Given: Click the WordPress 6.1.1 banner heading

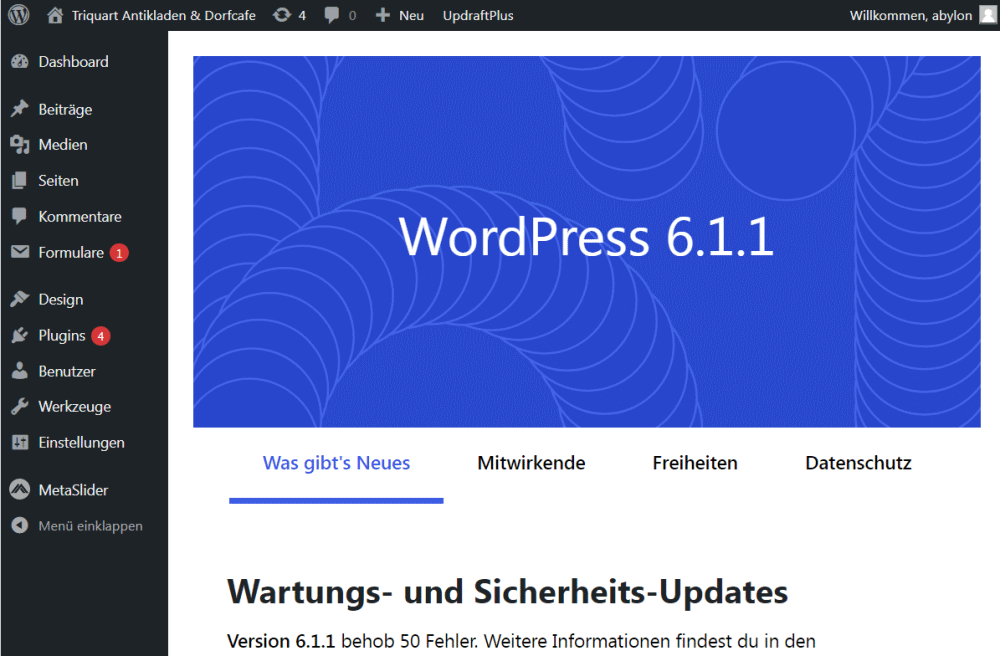Looking at the screenshot, I should coord(587,237).
